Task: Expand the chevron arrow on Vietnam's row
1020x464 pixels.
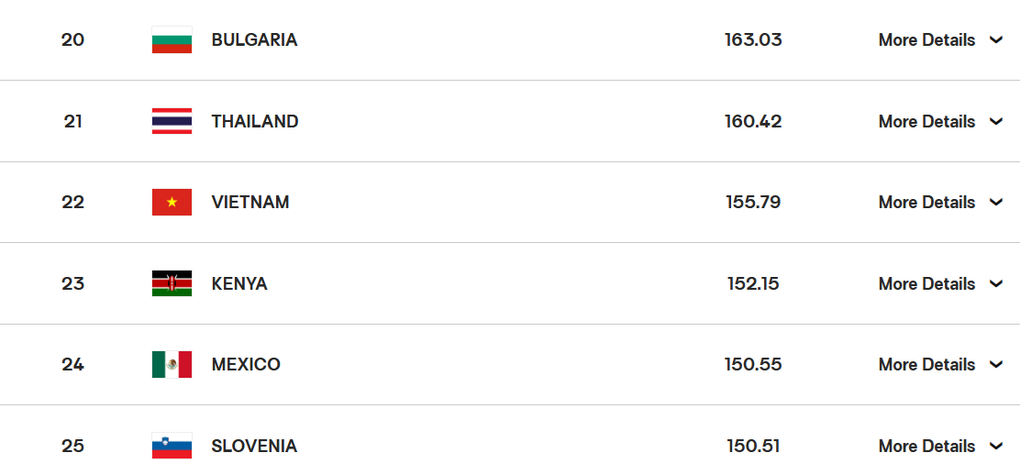Action: [x=996, y=202]
